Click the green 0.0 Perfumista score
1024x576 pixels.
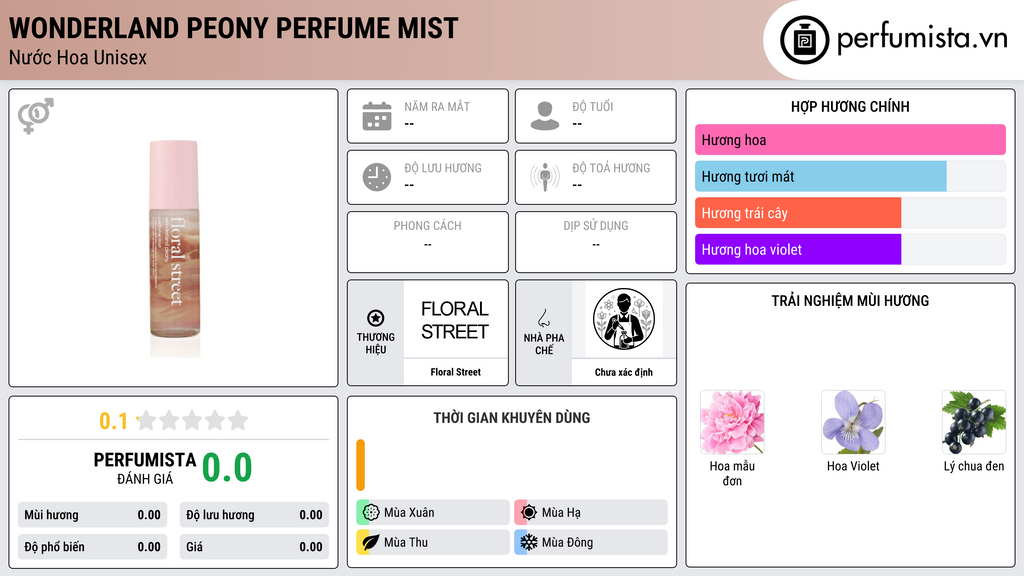pyautogui.click(x=227, y=468)
